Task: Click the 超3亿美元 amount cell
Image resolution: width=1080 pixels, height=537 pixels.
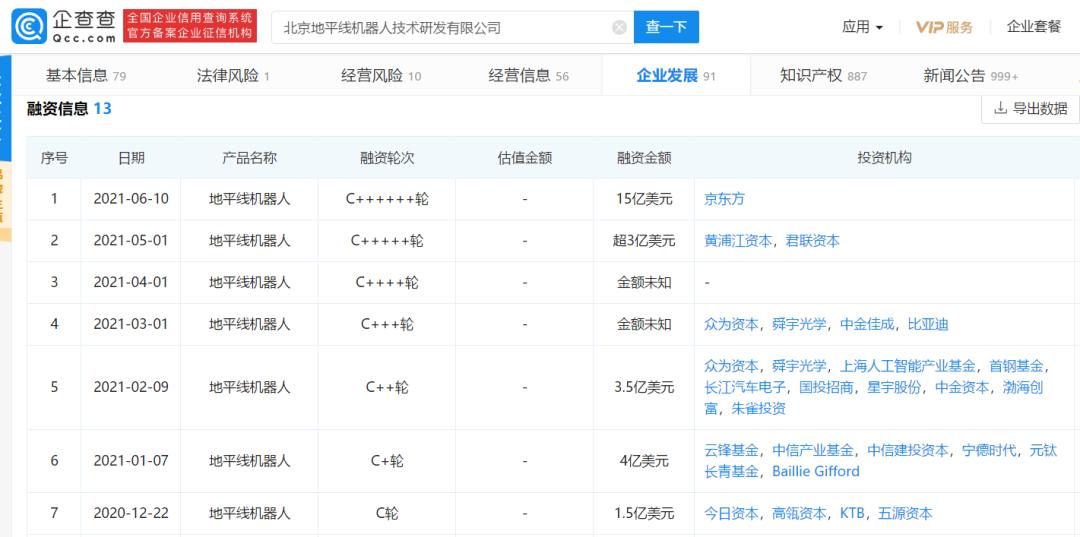Action: coord(644,241)
